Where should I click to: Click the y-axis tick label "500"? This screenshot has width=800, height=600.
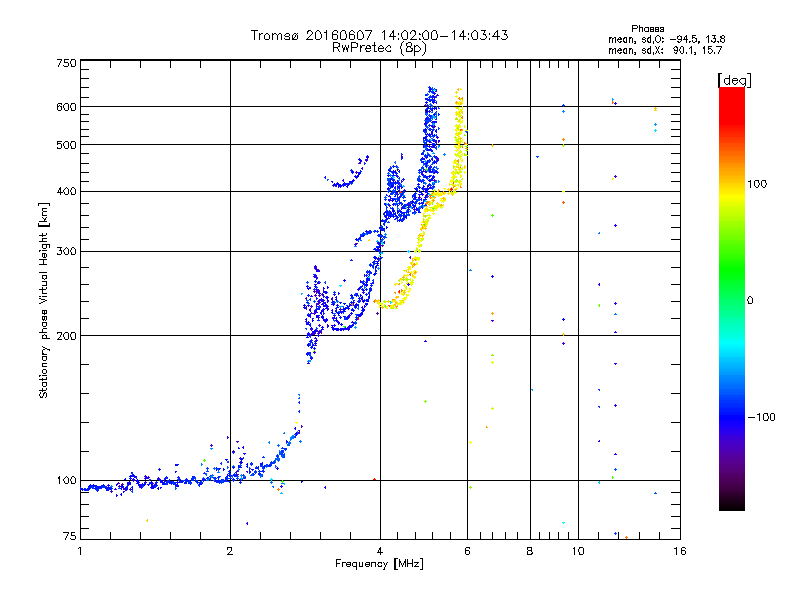coord(66,145)
